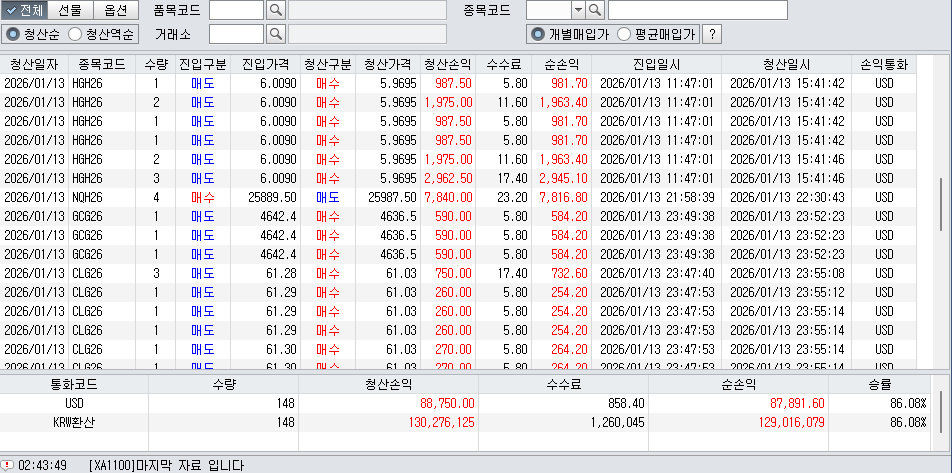The width and height of the screenshot is (952, 473).
Task: Select the 청산순 radio button
Action: point(33,34)
